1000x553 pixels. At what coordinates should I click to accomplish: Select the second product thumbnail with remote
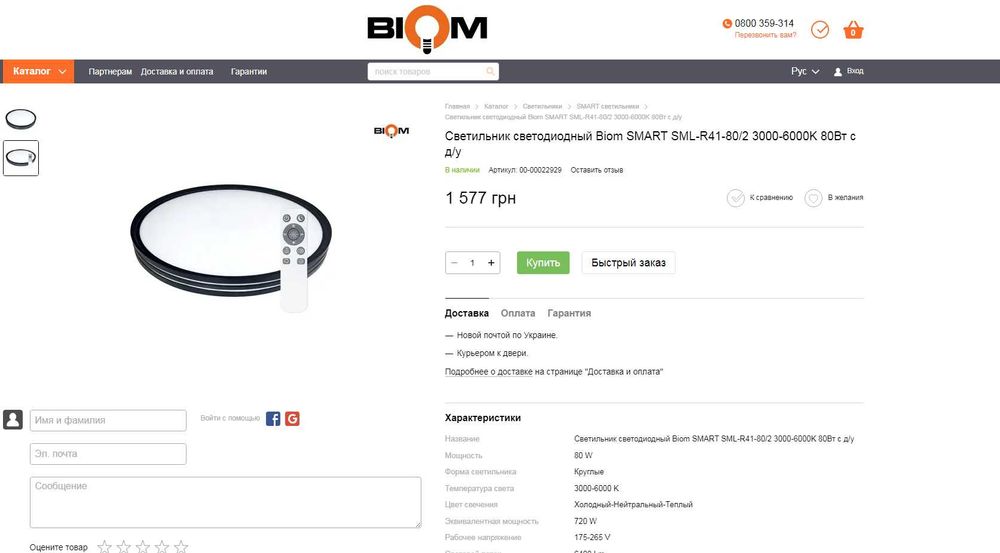[21, 158]
